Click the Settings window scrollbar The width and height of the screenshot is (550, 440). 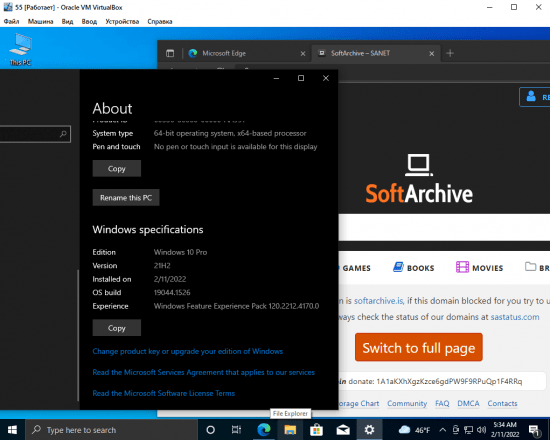(x=78, y=335)
